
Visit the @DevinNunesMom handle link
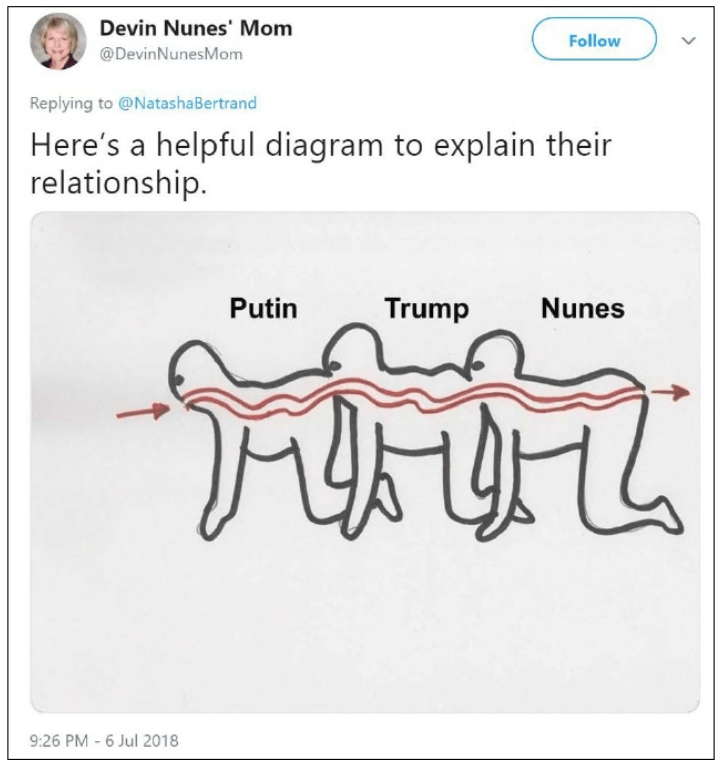point(171,54)
